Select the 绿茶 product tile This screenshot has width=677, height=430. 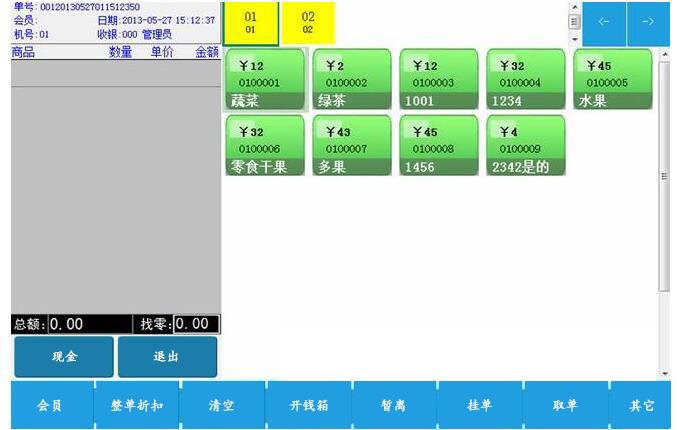click(x=352, y=79)
